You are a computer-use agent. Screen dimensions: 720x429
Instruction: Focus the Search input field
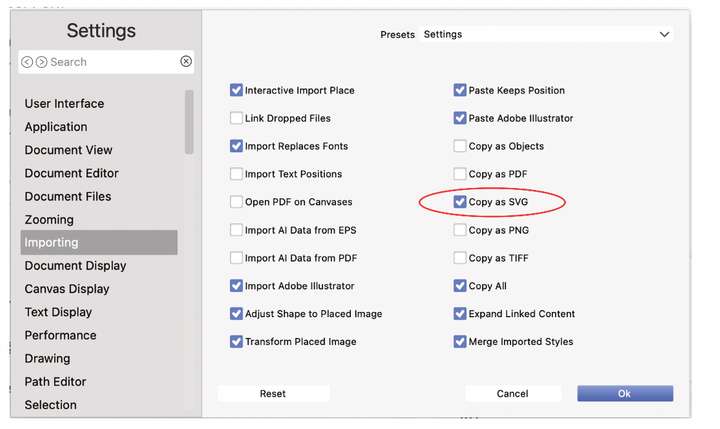tap(112, 62)
